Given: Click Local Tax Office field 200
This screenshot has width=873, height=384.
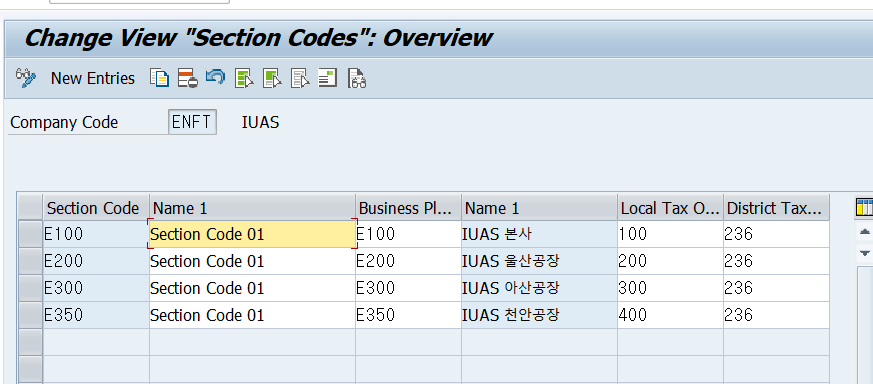Looking at the screenshot, I should [x=670, y=261].
